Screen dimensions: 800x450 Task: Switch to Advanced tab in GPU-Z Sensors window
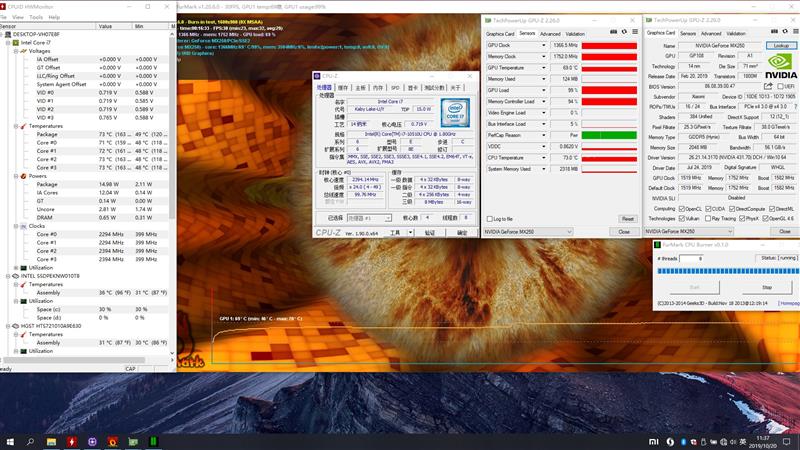(x=550, y=34)
